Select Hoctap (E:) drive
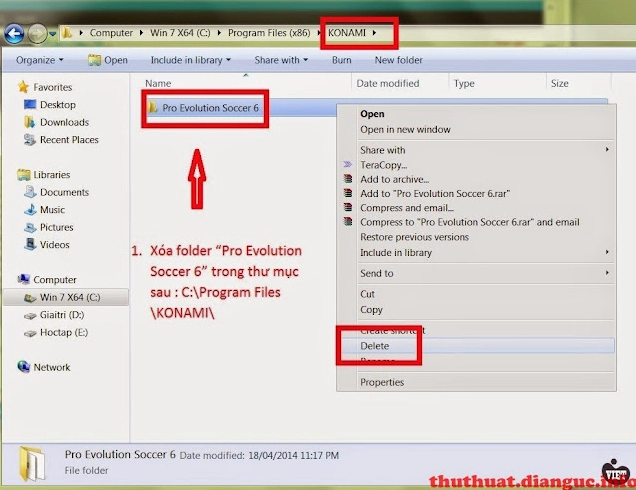The height and width of the screenshot is (490, 636). [x=64, y=333]
